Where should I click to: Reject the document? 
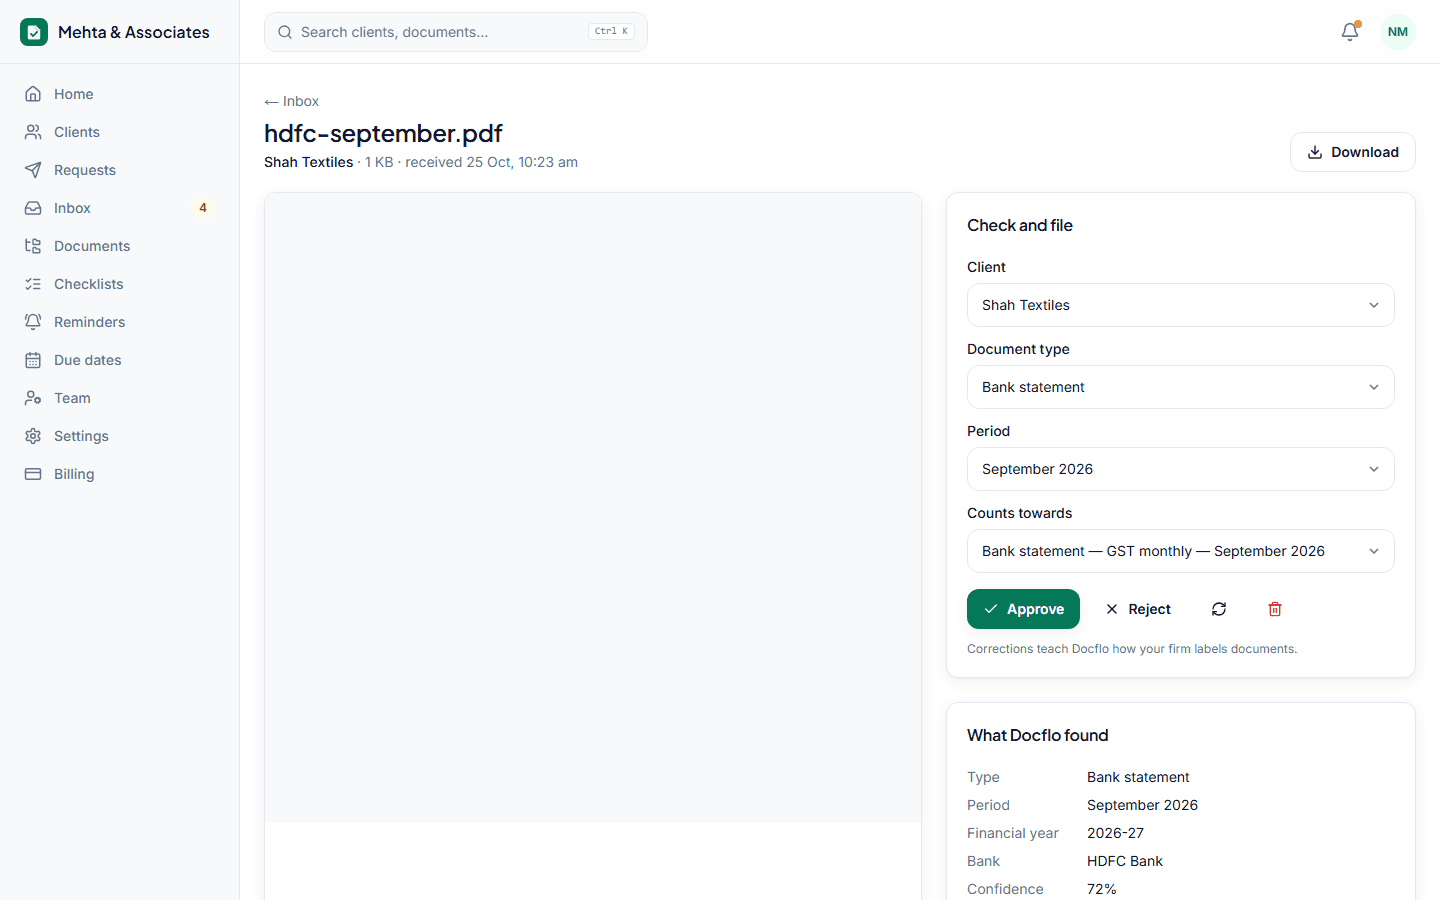[x=1138, y=609]
